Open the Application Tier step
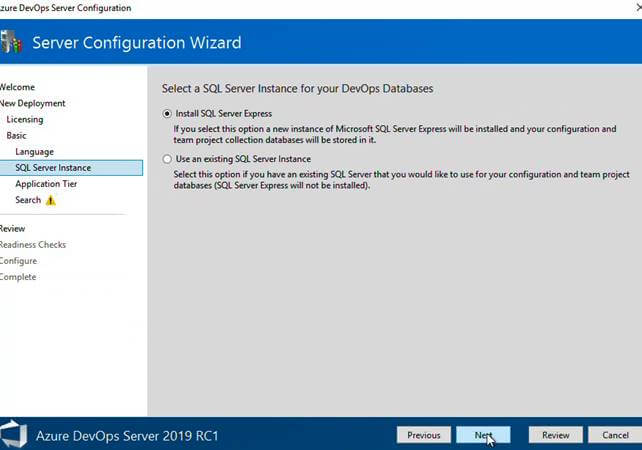The image size is (642, 450). pos(46,184)
